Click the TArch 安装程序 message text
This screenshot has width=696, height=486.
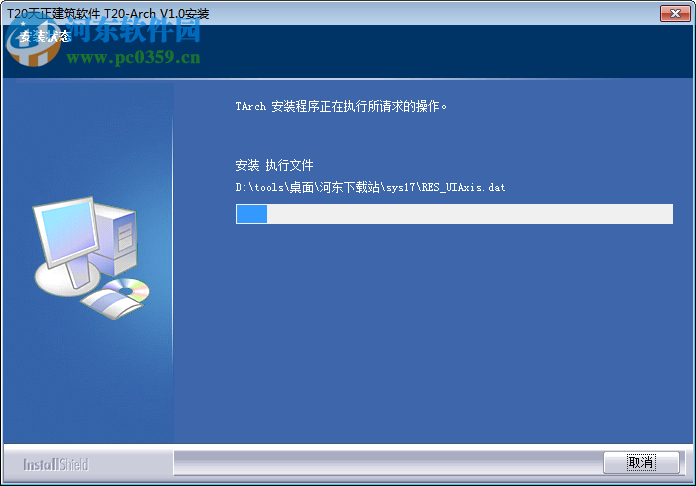(x=341, y=106)
